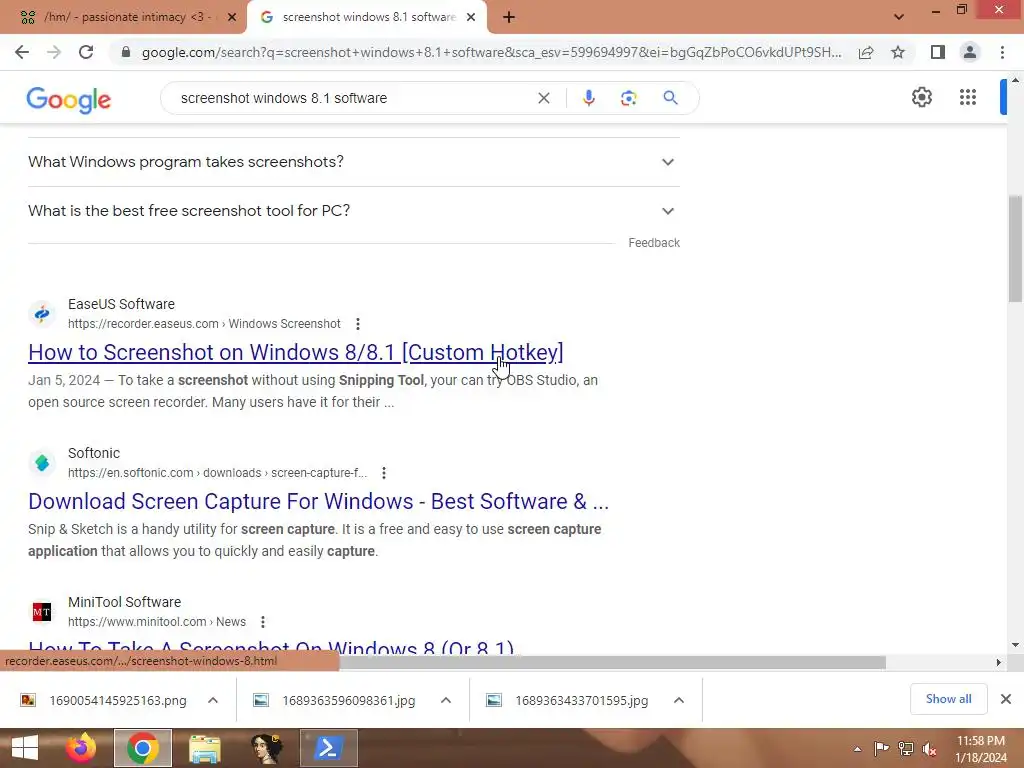Switch to '/hm/ - passionate intimacy' tab
The height and width of the screenshot is (768, 1024).
pyautogui.click(x=121, y=17)
